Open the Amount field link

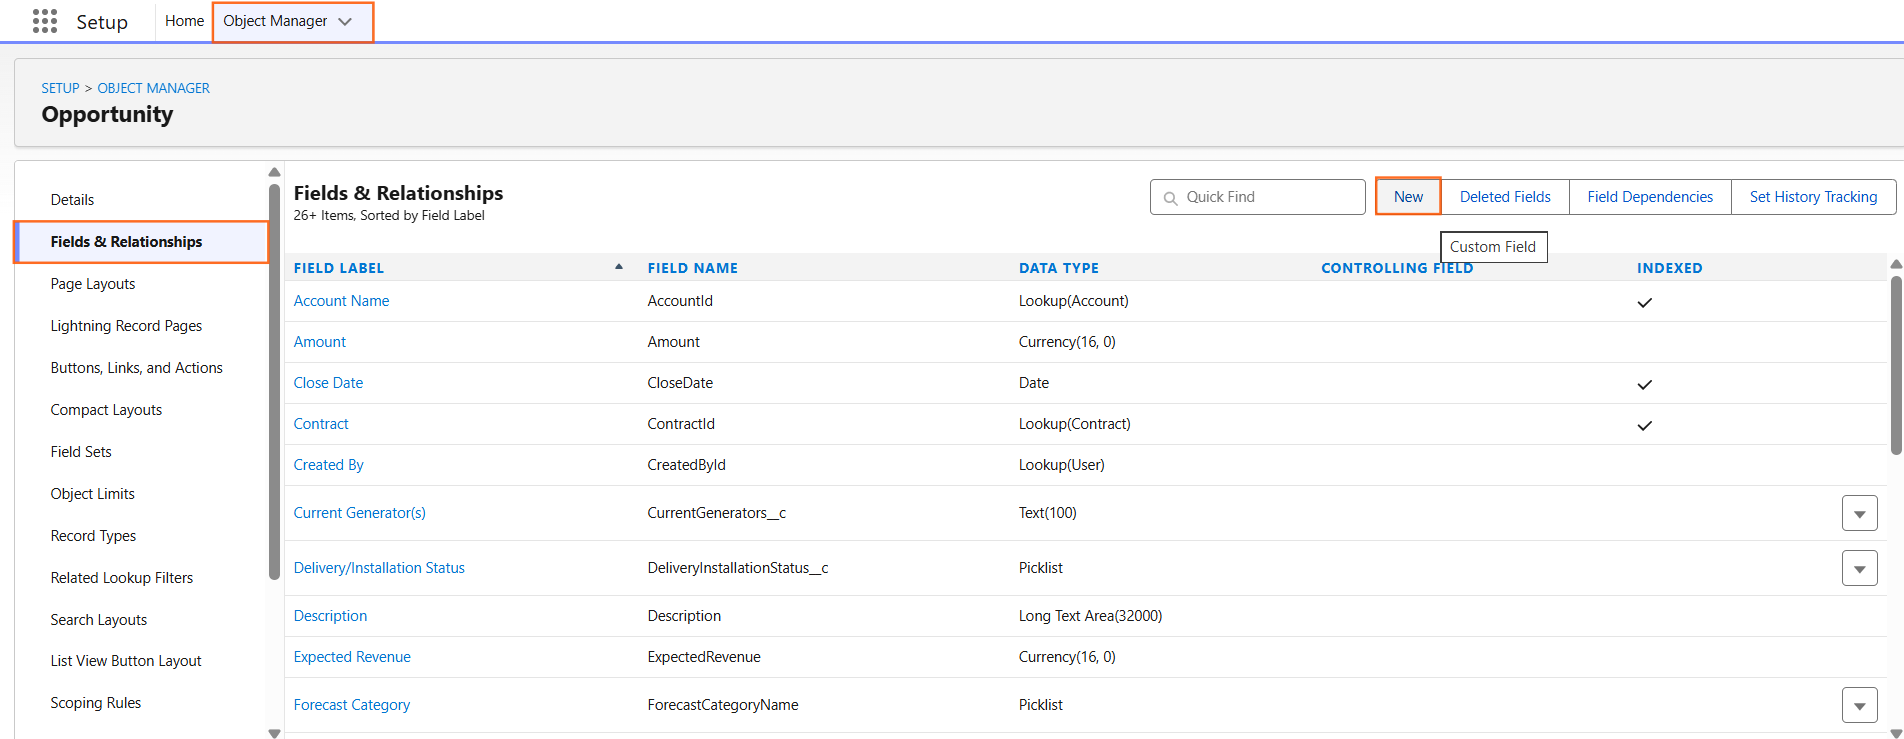[320, 342]
